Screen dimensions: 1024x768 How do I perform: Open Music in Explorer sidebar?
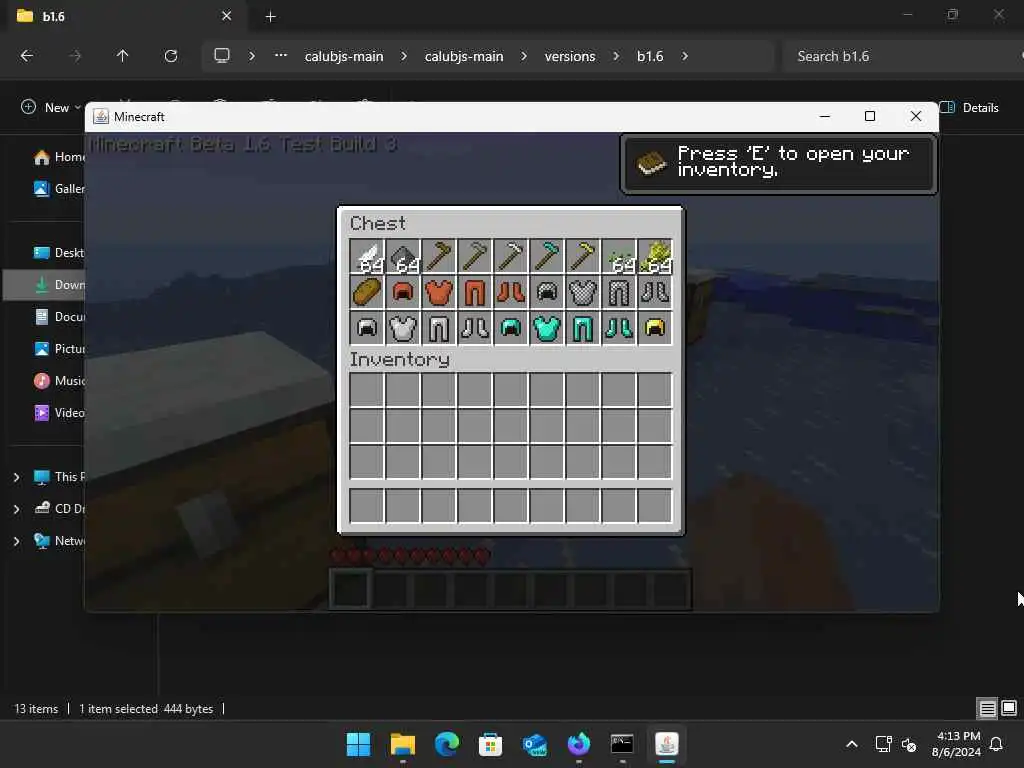click(59, 381)
